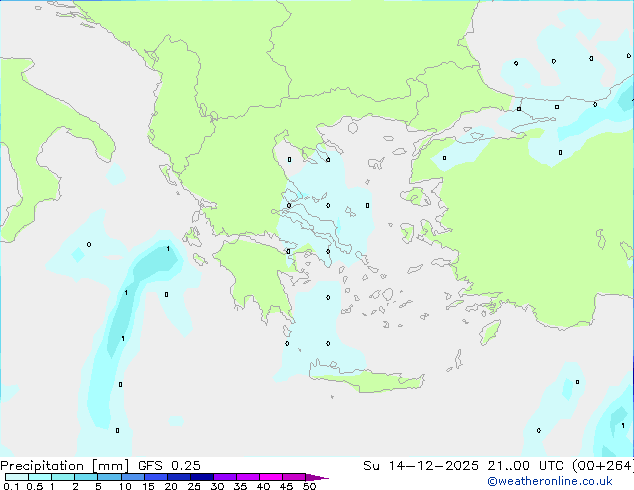Click the 0.1 to 0.5 mm legend swatch
The height and width of the screenshot is (490, 634).
click(x=17, y=477)
